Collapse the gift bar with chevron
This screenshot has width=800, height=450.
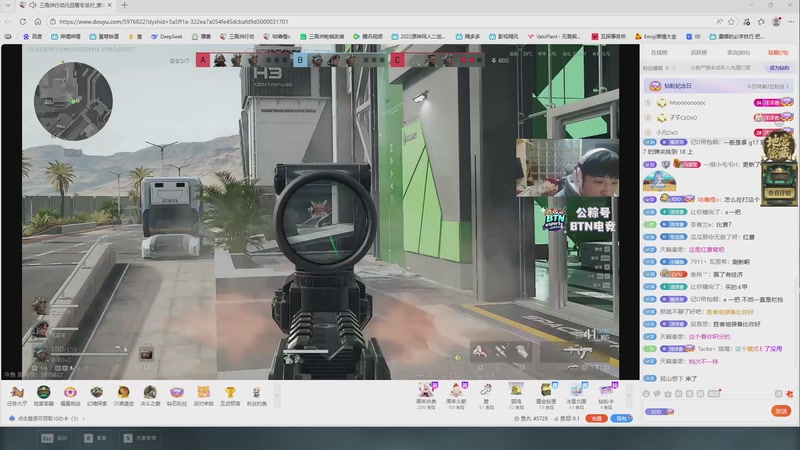pyautogui.click(x=629, y=395)
